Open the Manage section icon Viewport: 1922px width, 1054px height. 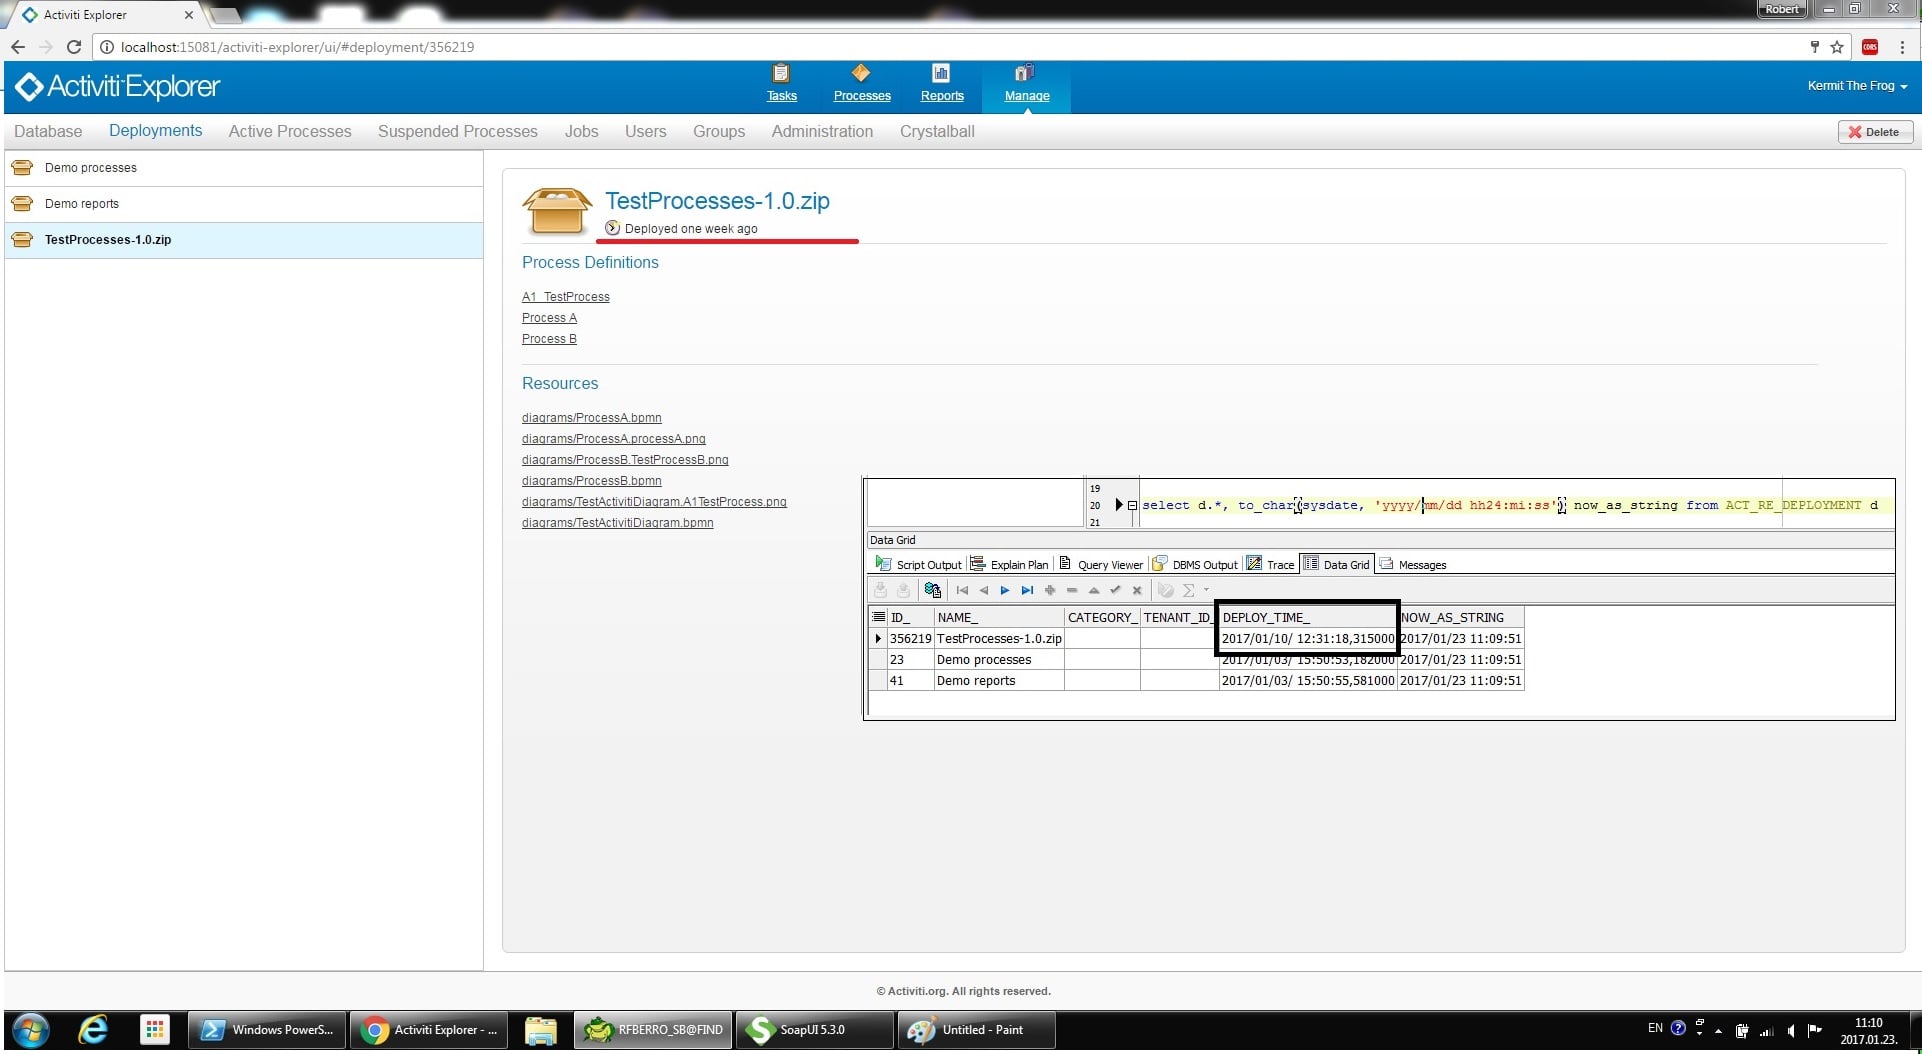pyautogui.click(x=1025, y=74)
